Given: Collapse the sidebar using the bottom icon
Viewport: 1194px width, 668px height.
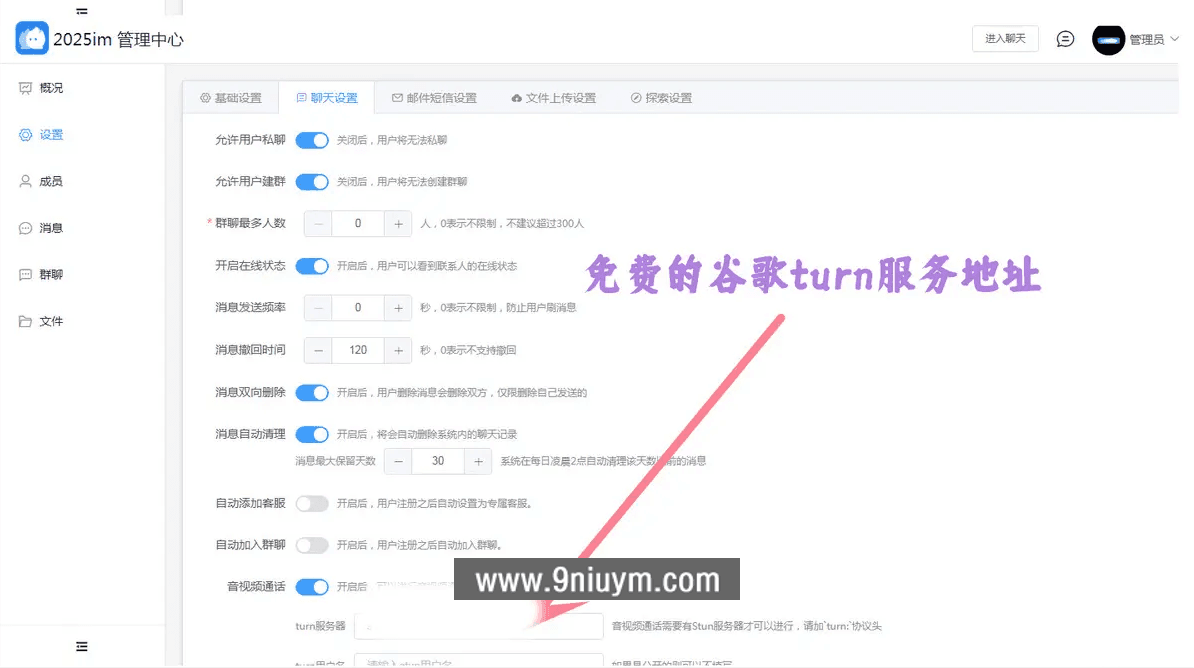Looking at the screenshot, I should coord(81,646).
